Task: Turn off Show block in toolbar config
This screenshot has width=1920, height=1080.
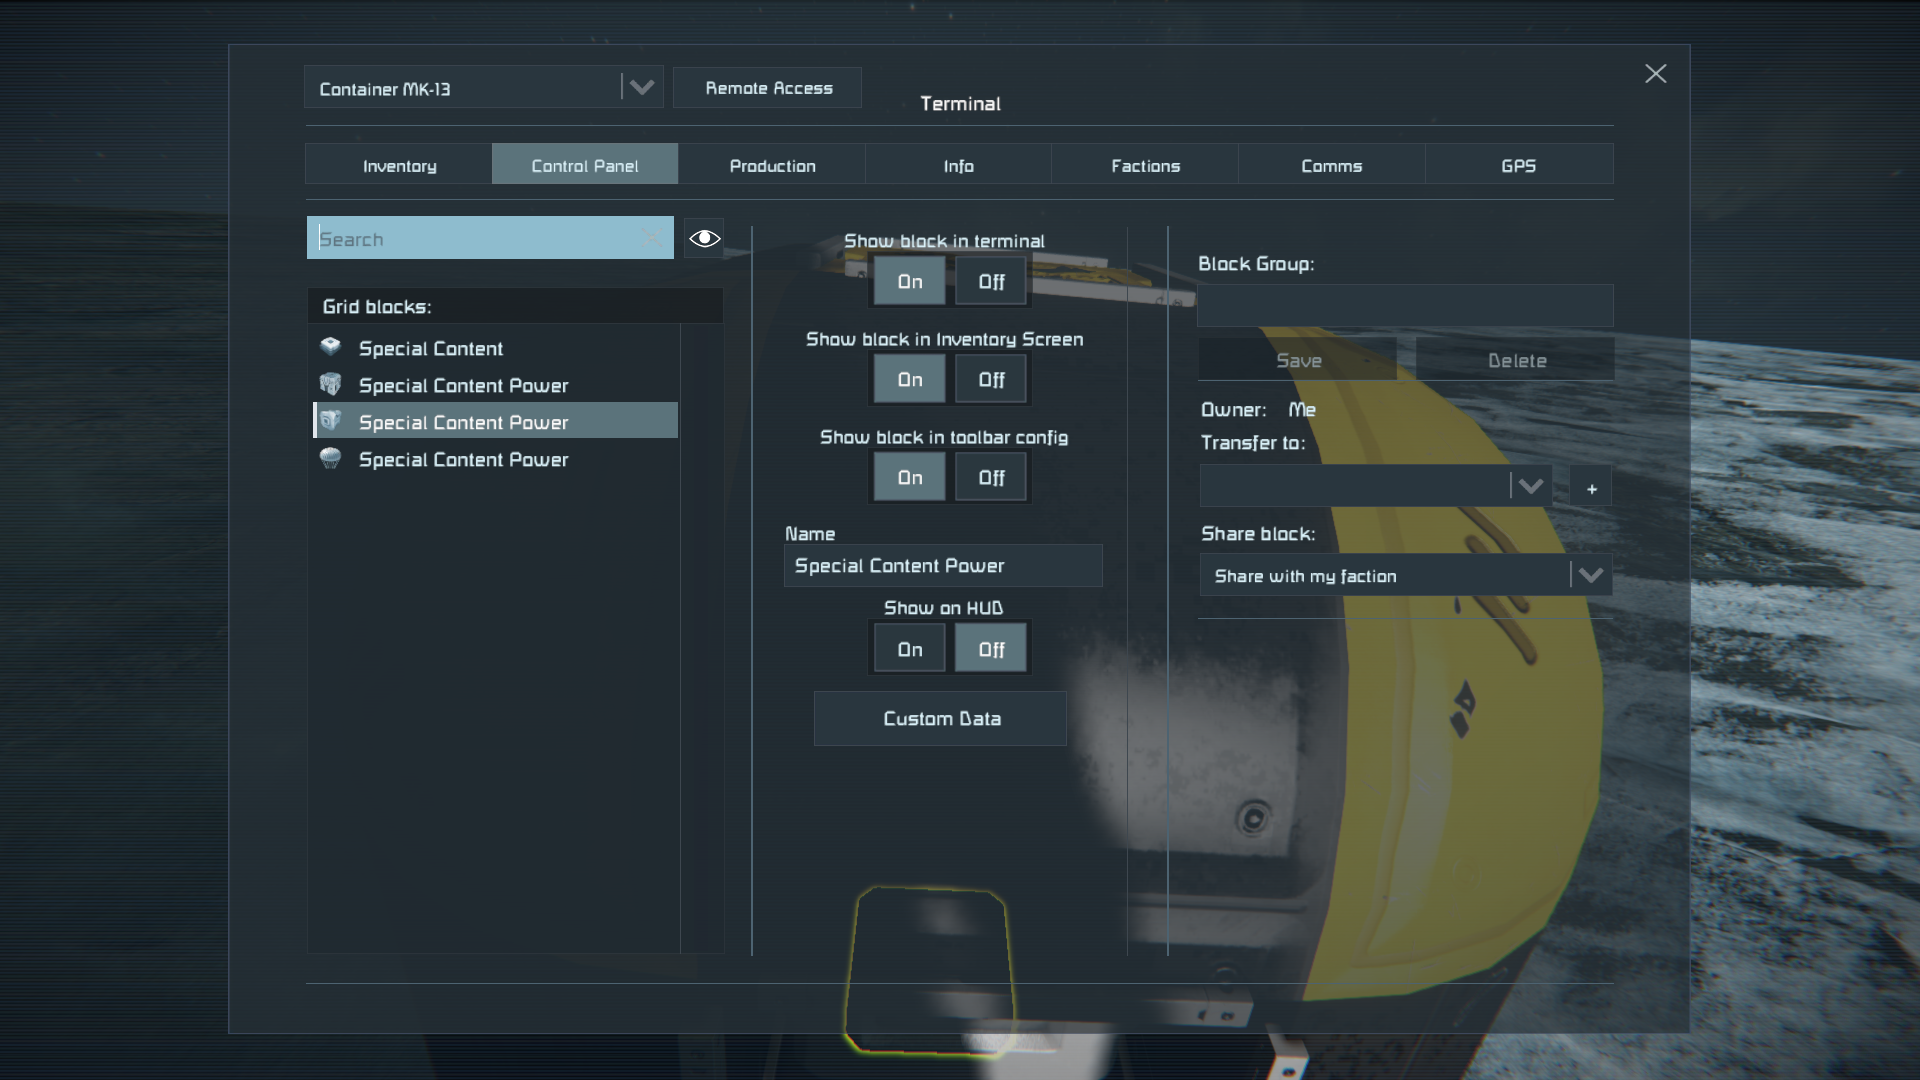Action: [990, 478]
